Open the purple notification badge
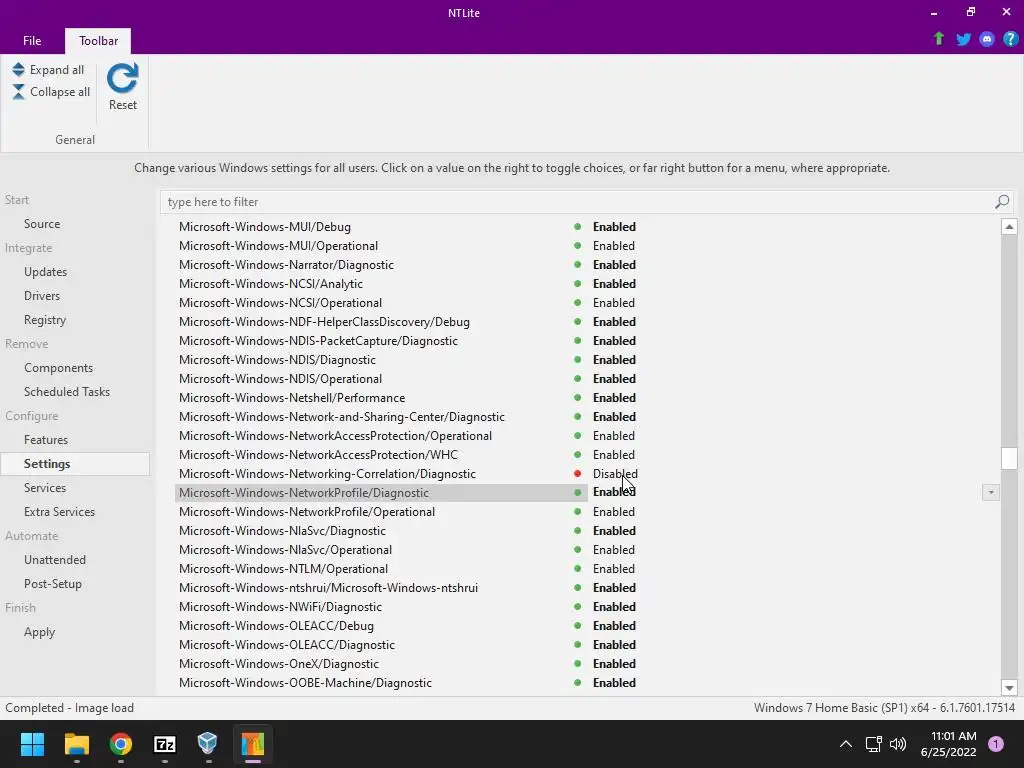This screenshot has width=1024, height=768. coord(996,744)
